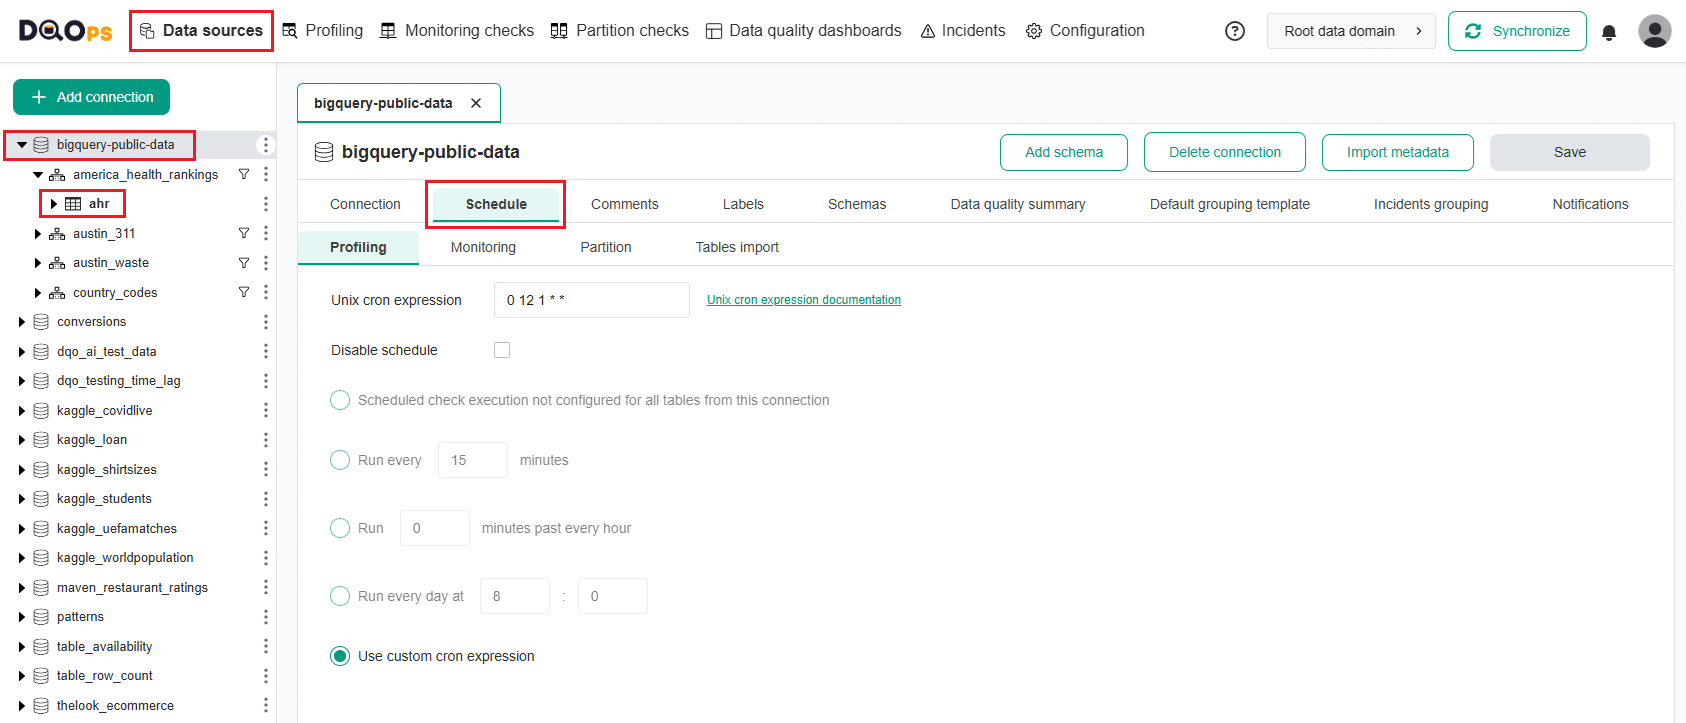This screenshot has width=1686, height=723.
Task: Open Monitoring checks section
Action: [x=457, y=31]
